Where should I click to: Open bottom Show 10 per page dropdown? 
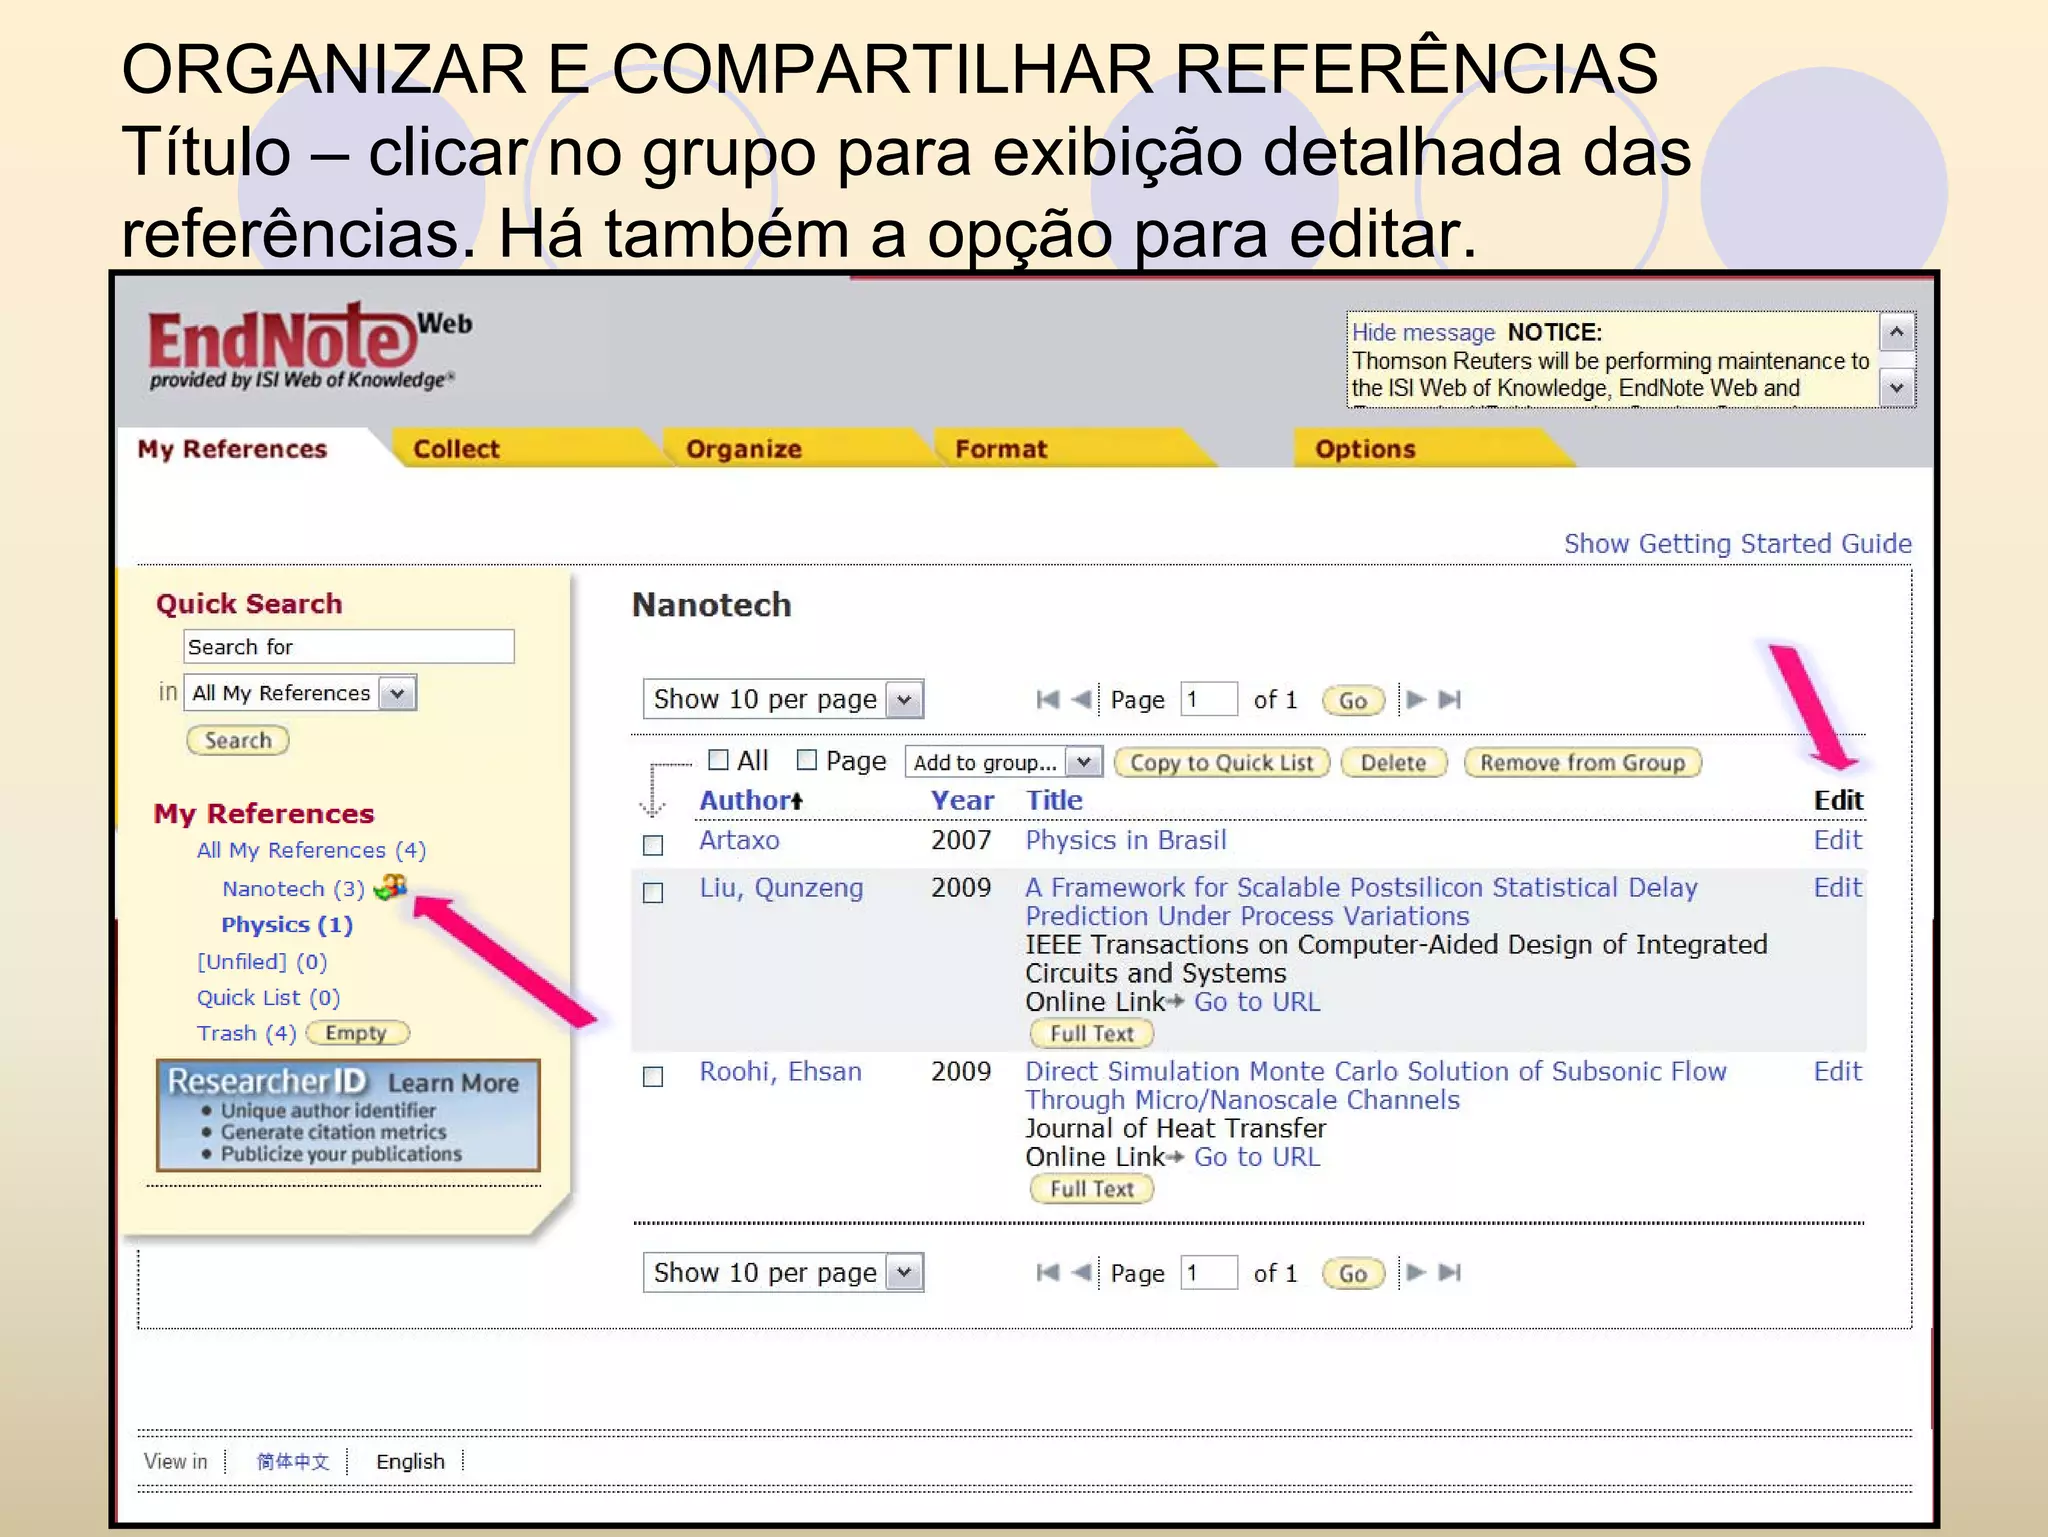[783, 1272]
